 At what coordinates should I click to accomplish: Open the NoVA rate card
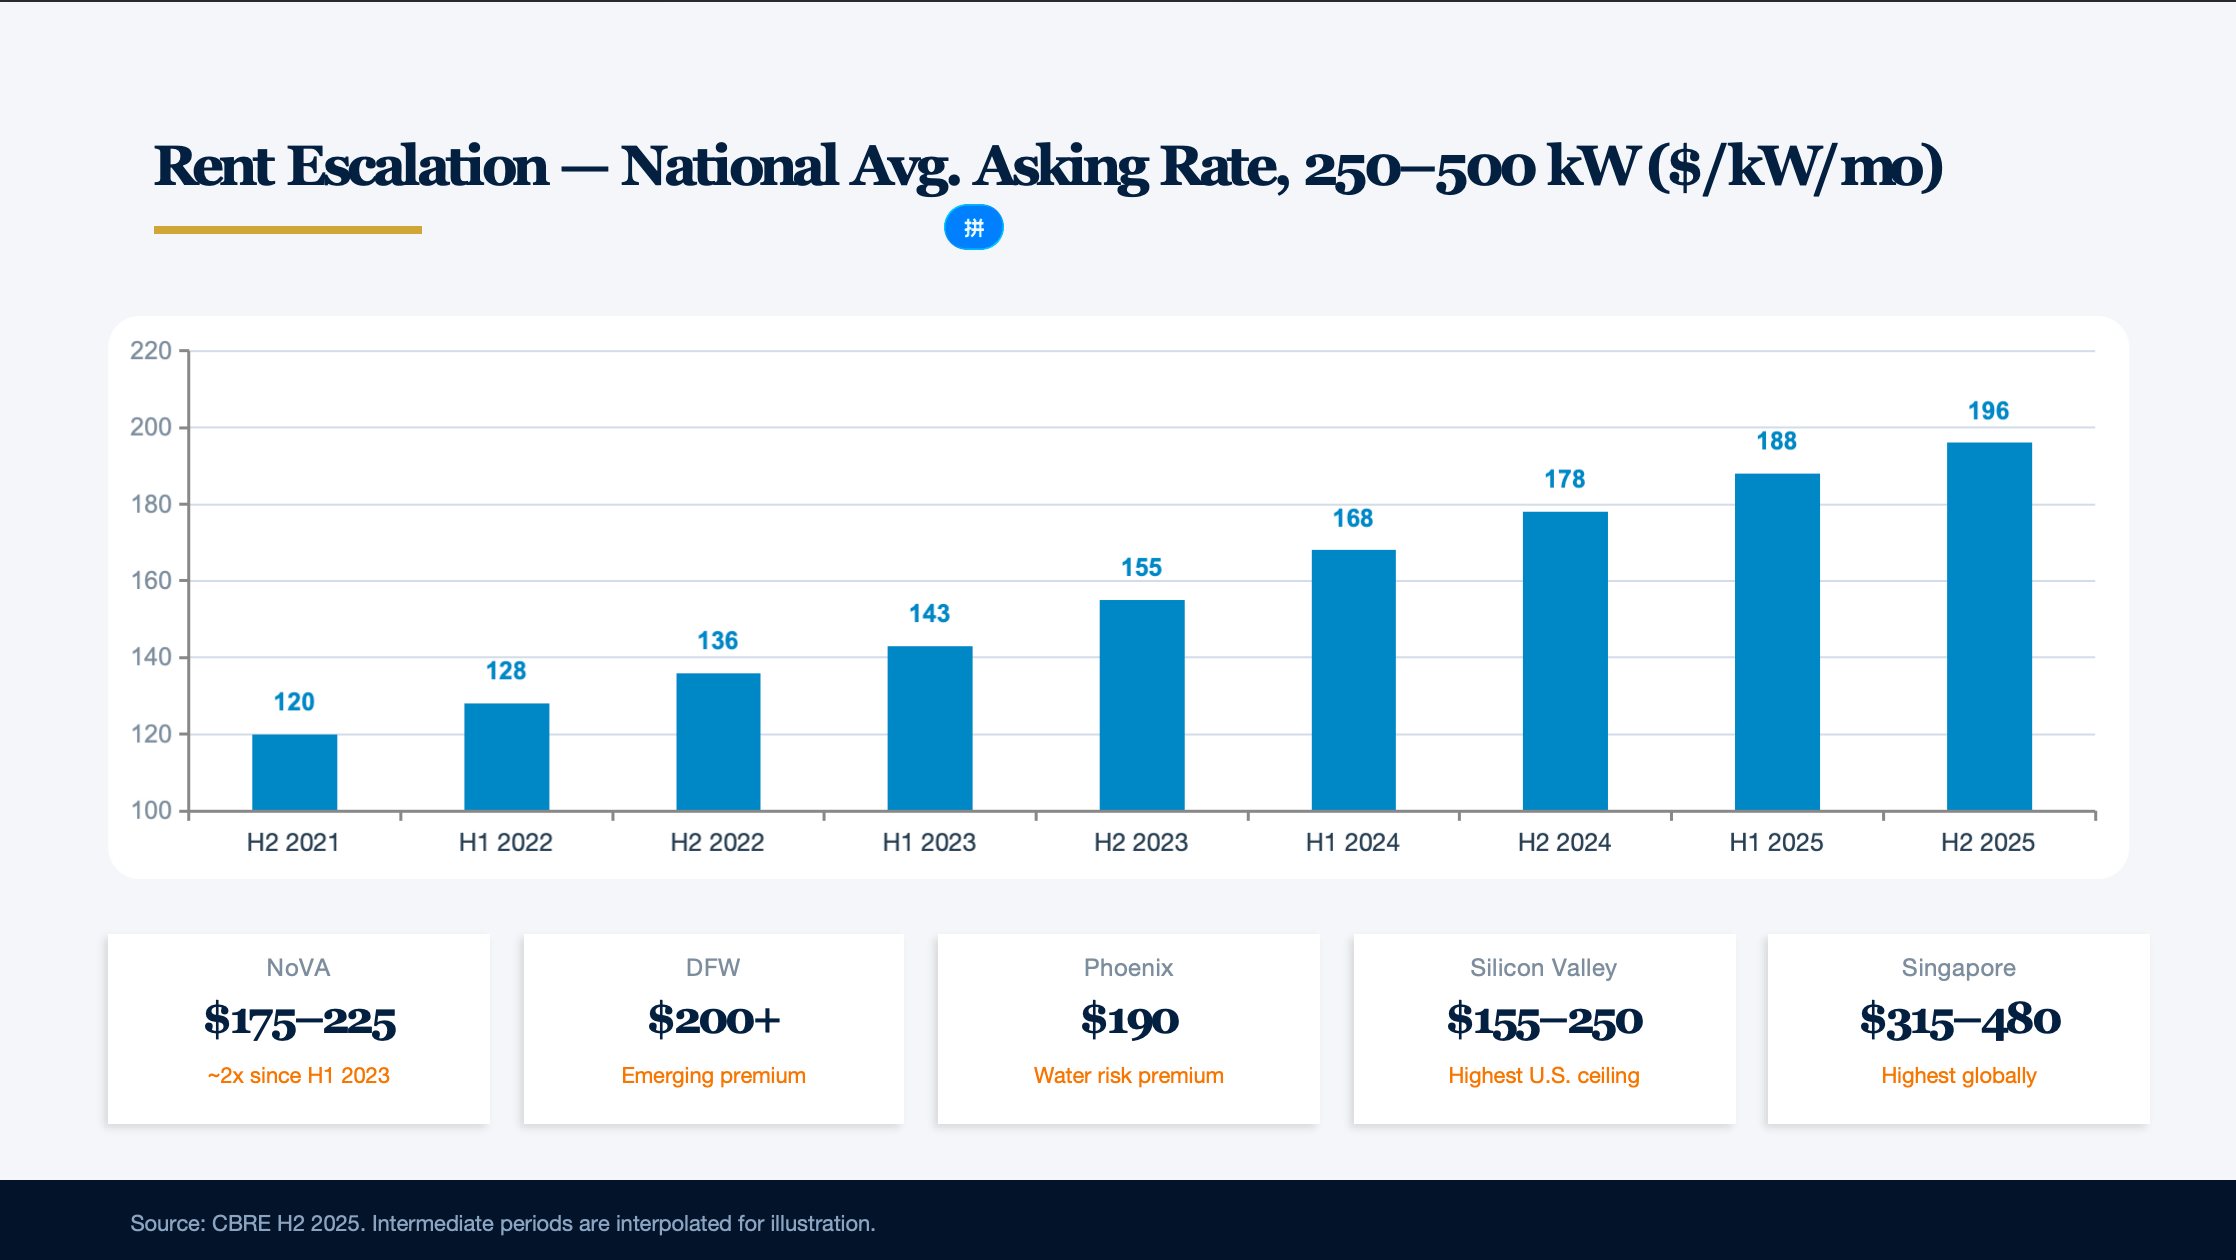pos(299,1028)
